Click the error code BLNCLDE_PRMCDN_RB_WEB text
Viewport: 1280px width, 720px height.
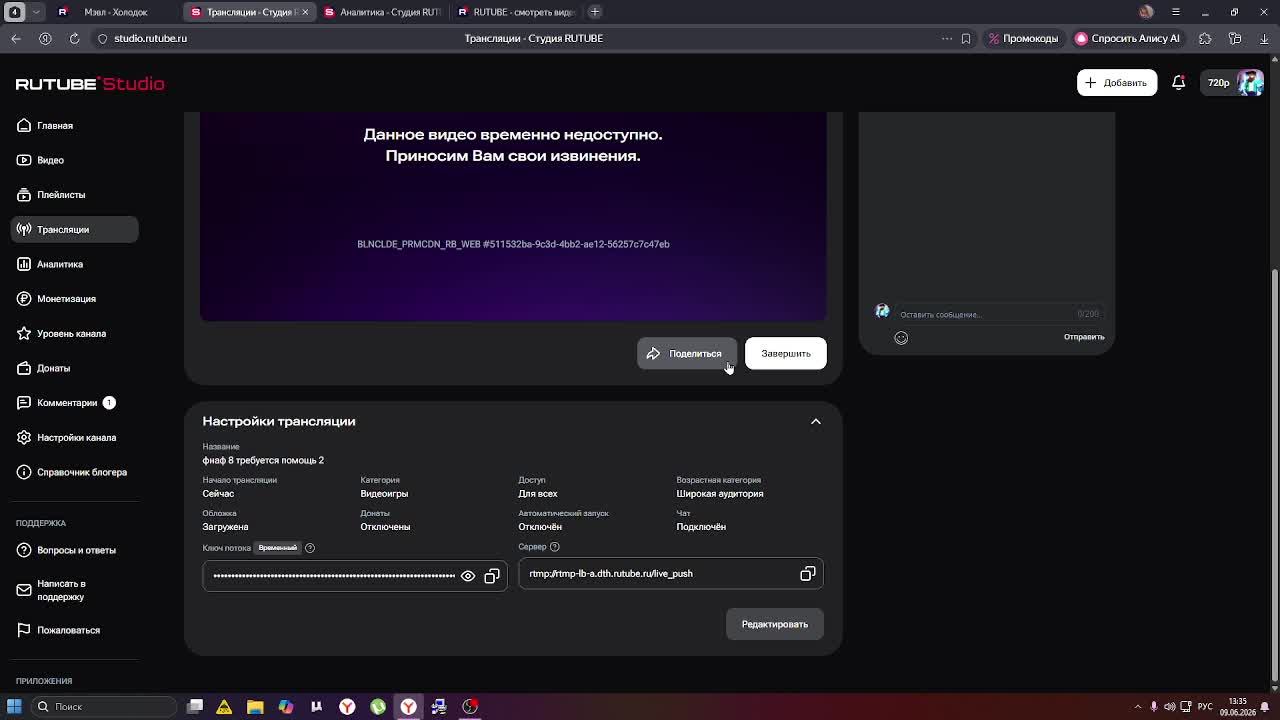click(x=513, y=244)
